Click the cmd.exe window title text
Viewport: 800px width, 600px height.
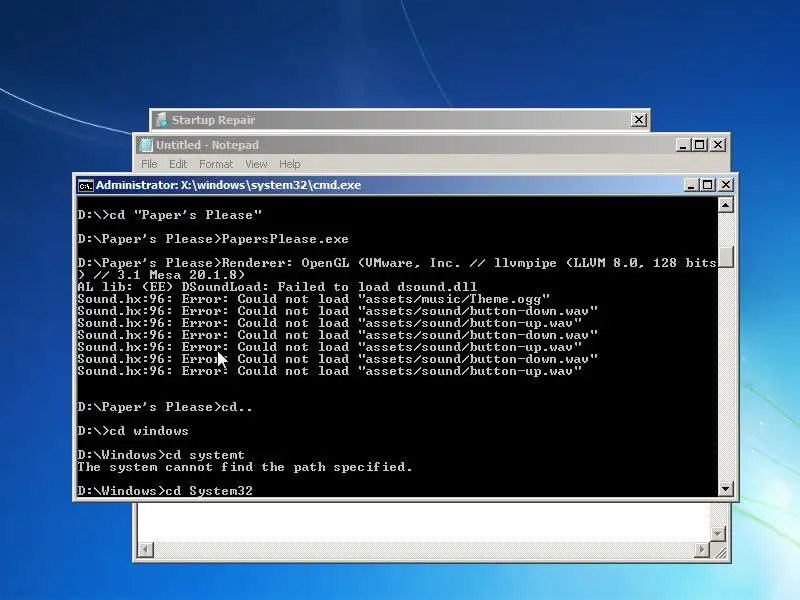pos(229,185)
